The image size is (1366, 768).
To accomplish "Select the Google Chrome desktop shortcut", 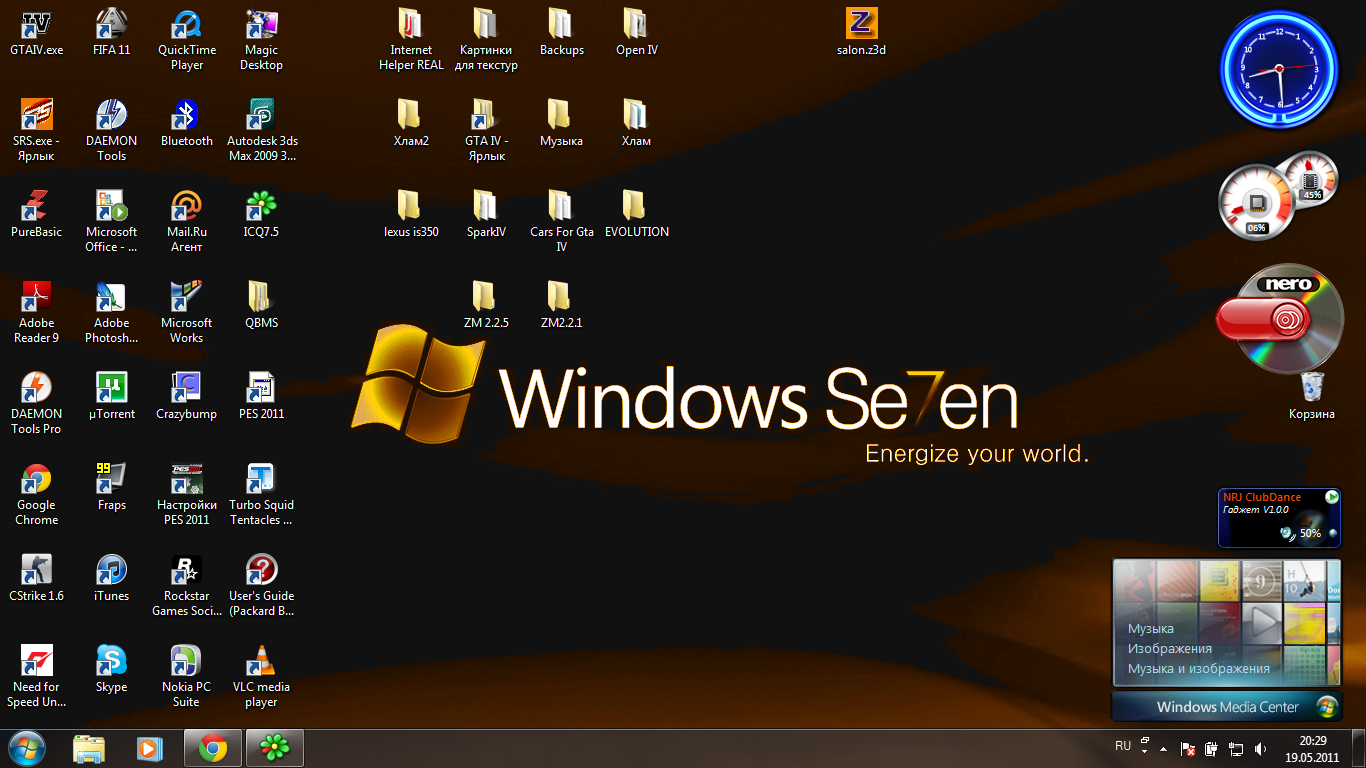I will (x=36, y=494).
